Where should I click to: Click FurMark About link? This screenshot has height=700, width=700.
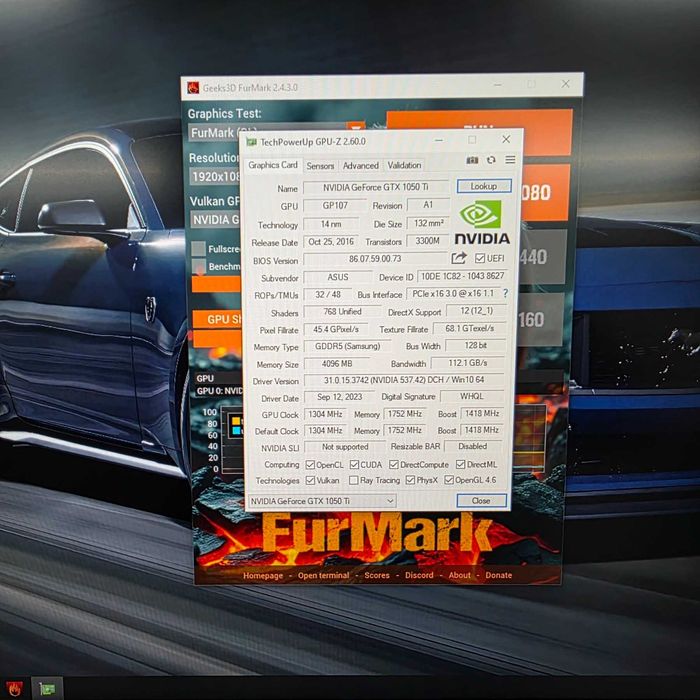pos(459,575)
